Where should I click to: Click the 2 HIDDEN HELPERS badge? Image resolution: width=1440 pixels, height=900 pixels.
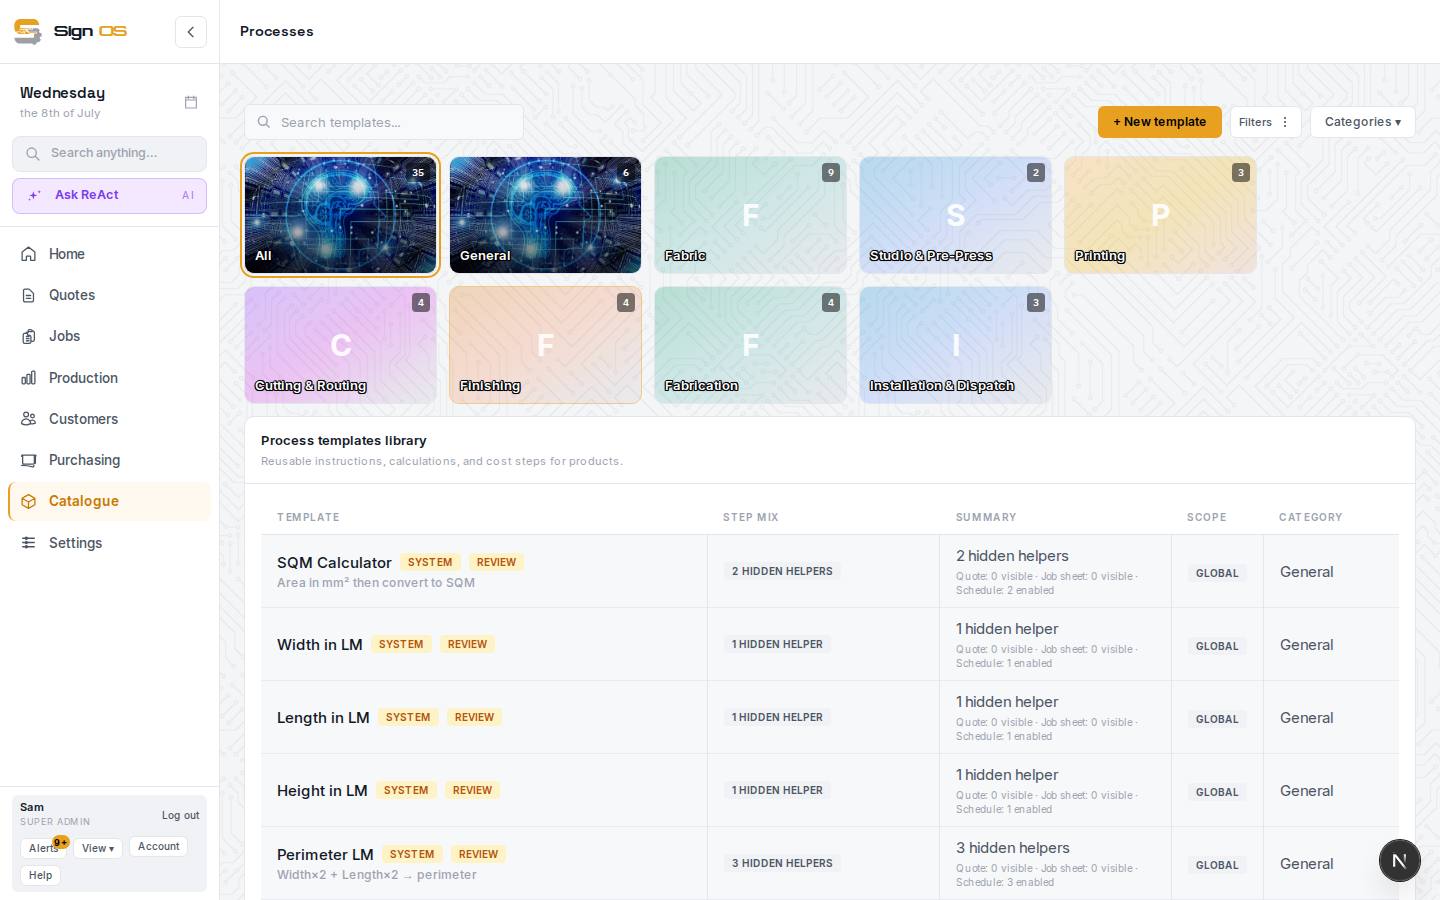[782, 571]
